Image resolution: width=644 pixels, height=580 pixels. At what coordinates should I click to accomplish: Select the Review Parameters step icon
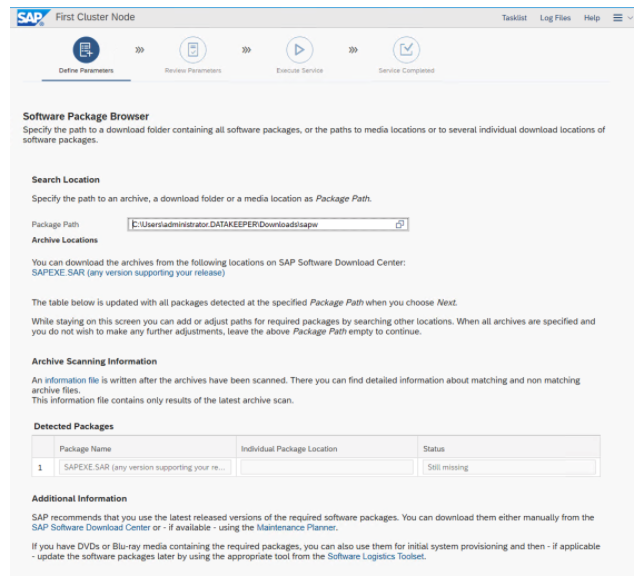click(x=193, y=50)
